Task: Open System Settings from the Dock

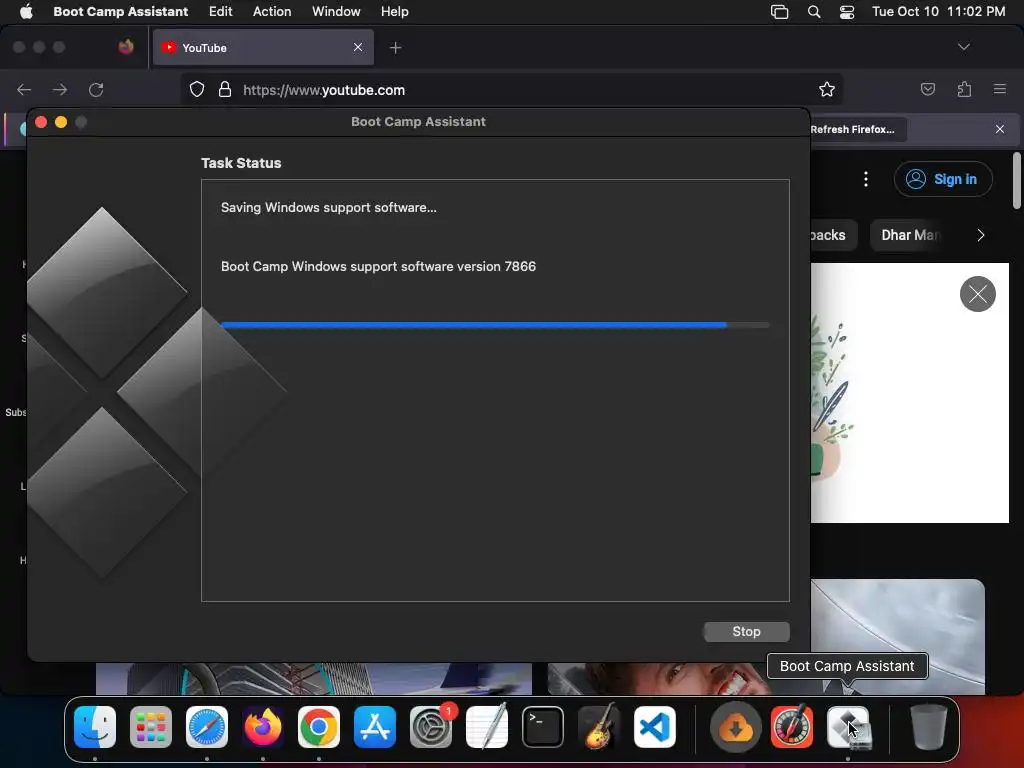Action: [x=431, y=727]
